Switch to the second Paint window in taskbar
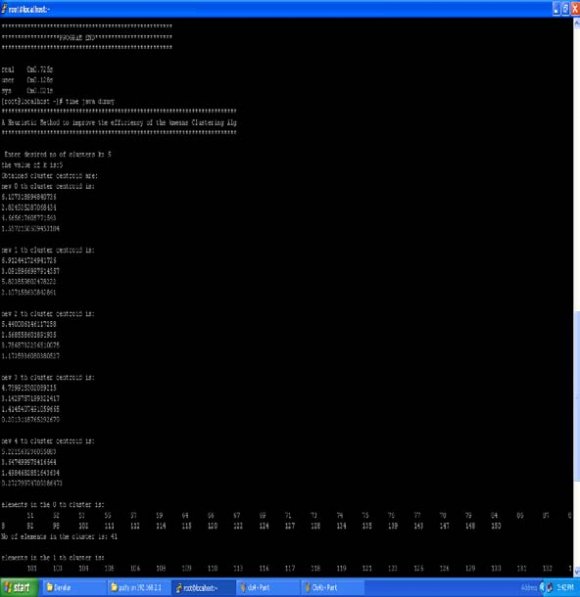This screenshot has height=597, width=580. [332, 587]
